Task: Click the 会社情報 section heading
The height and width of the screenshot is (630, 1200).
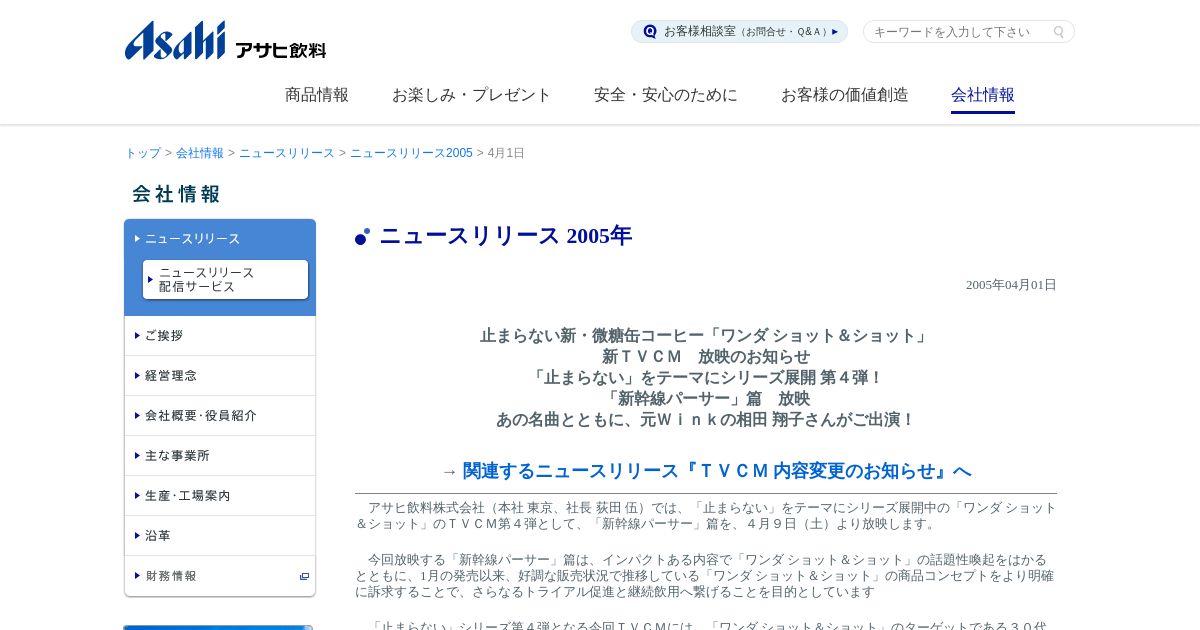Action: pos(176,194)
